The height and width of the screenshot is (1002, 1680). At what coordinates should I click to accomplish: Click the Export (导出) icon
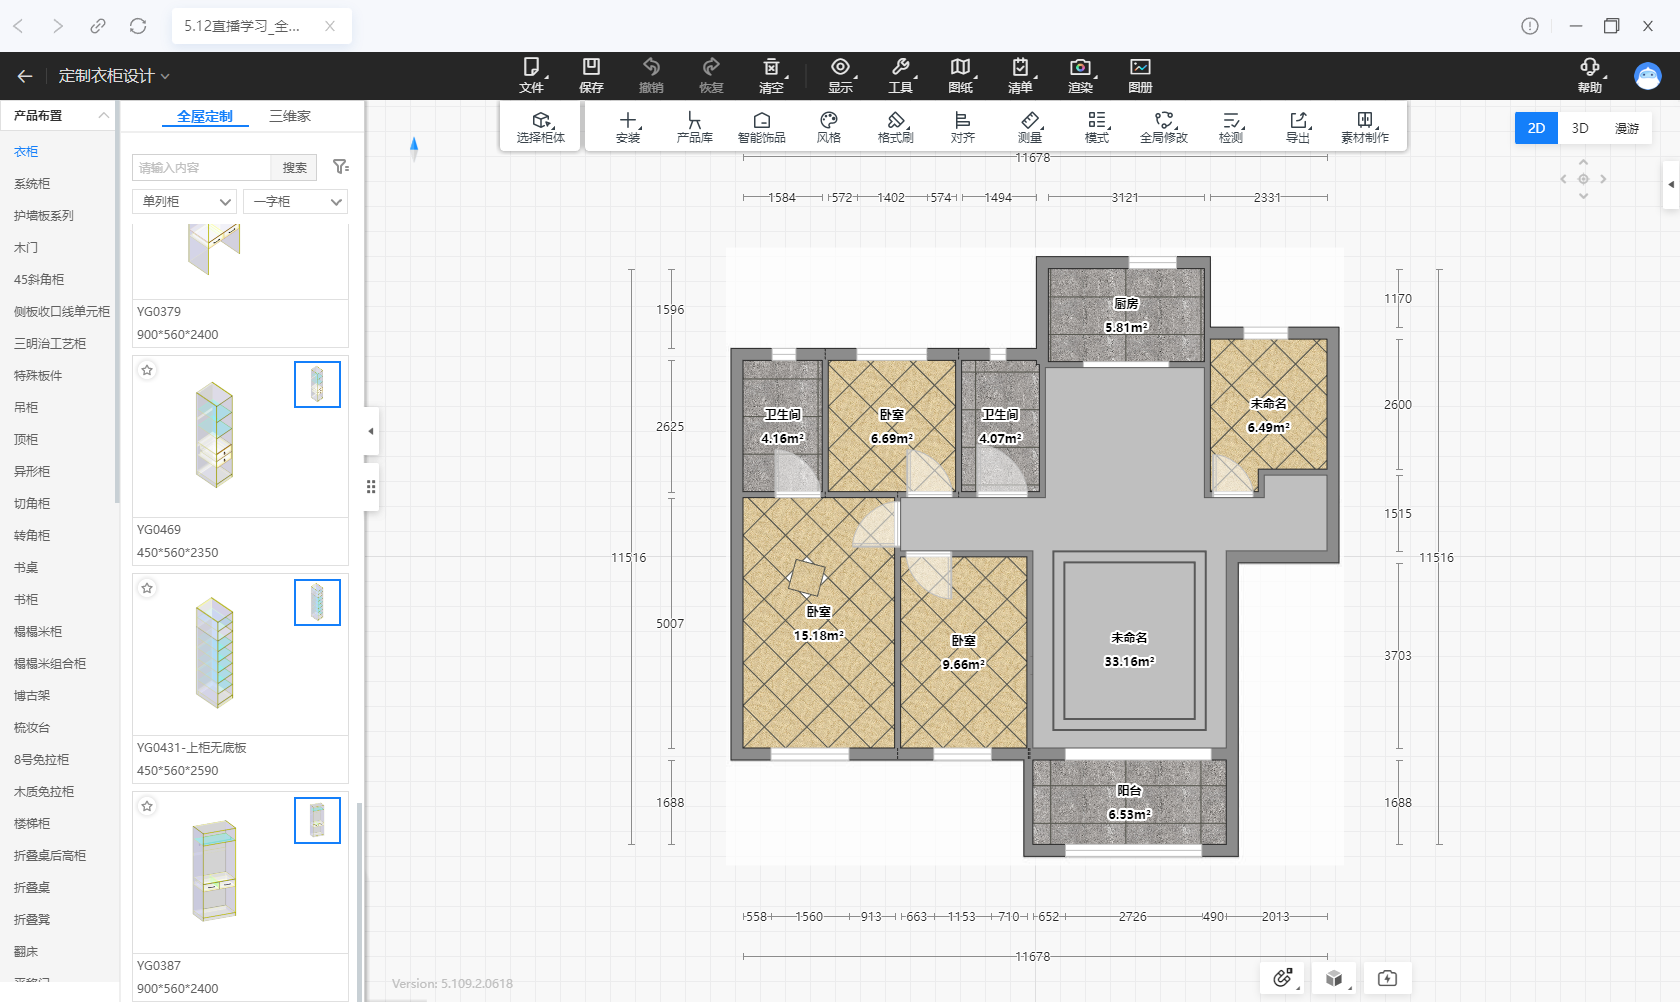1298,127
